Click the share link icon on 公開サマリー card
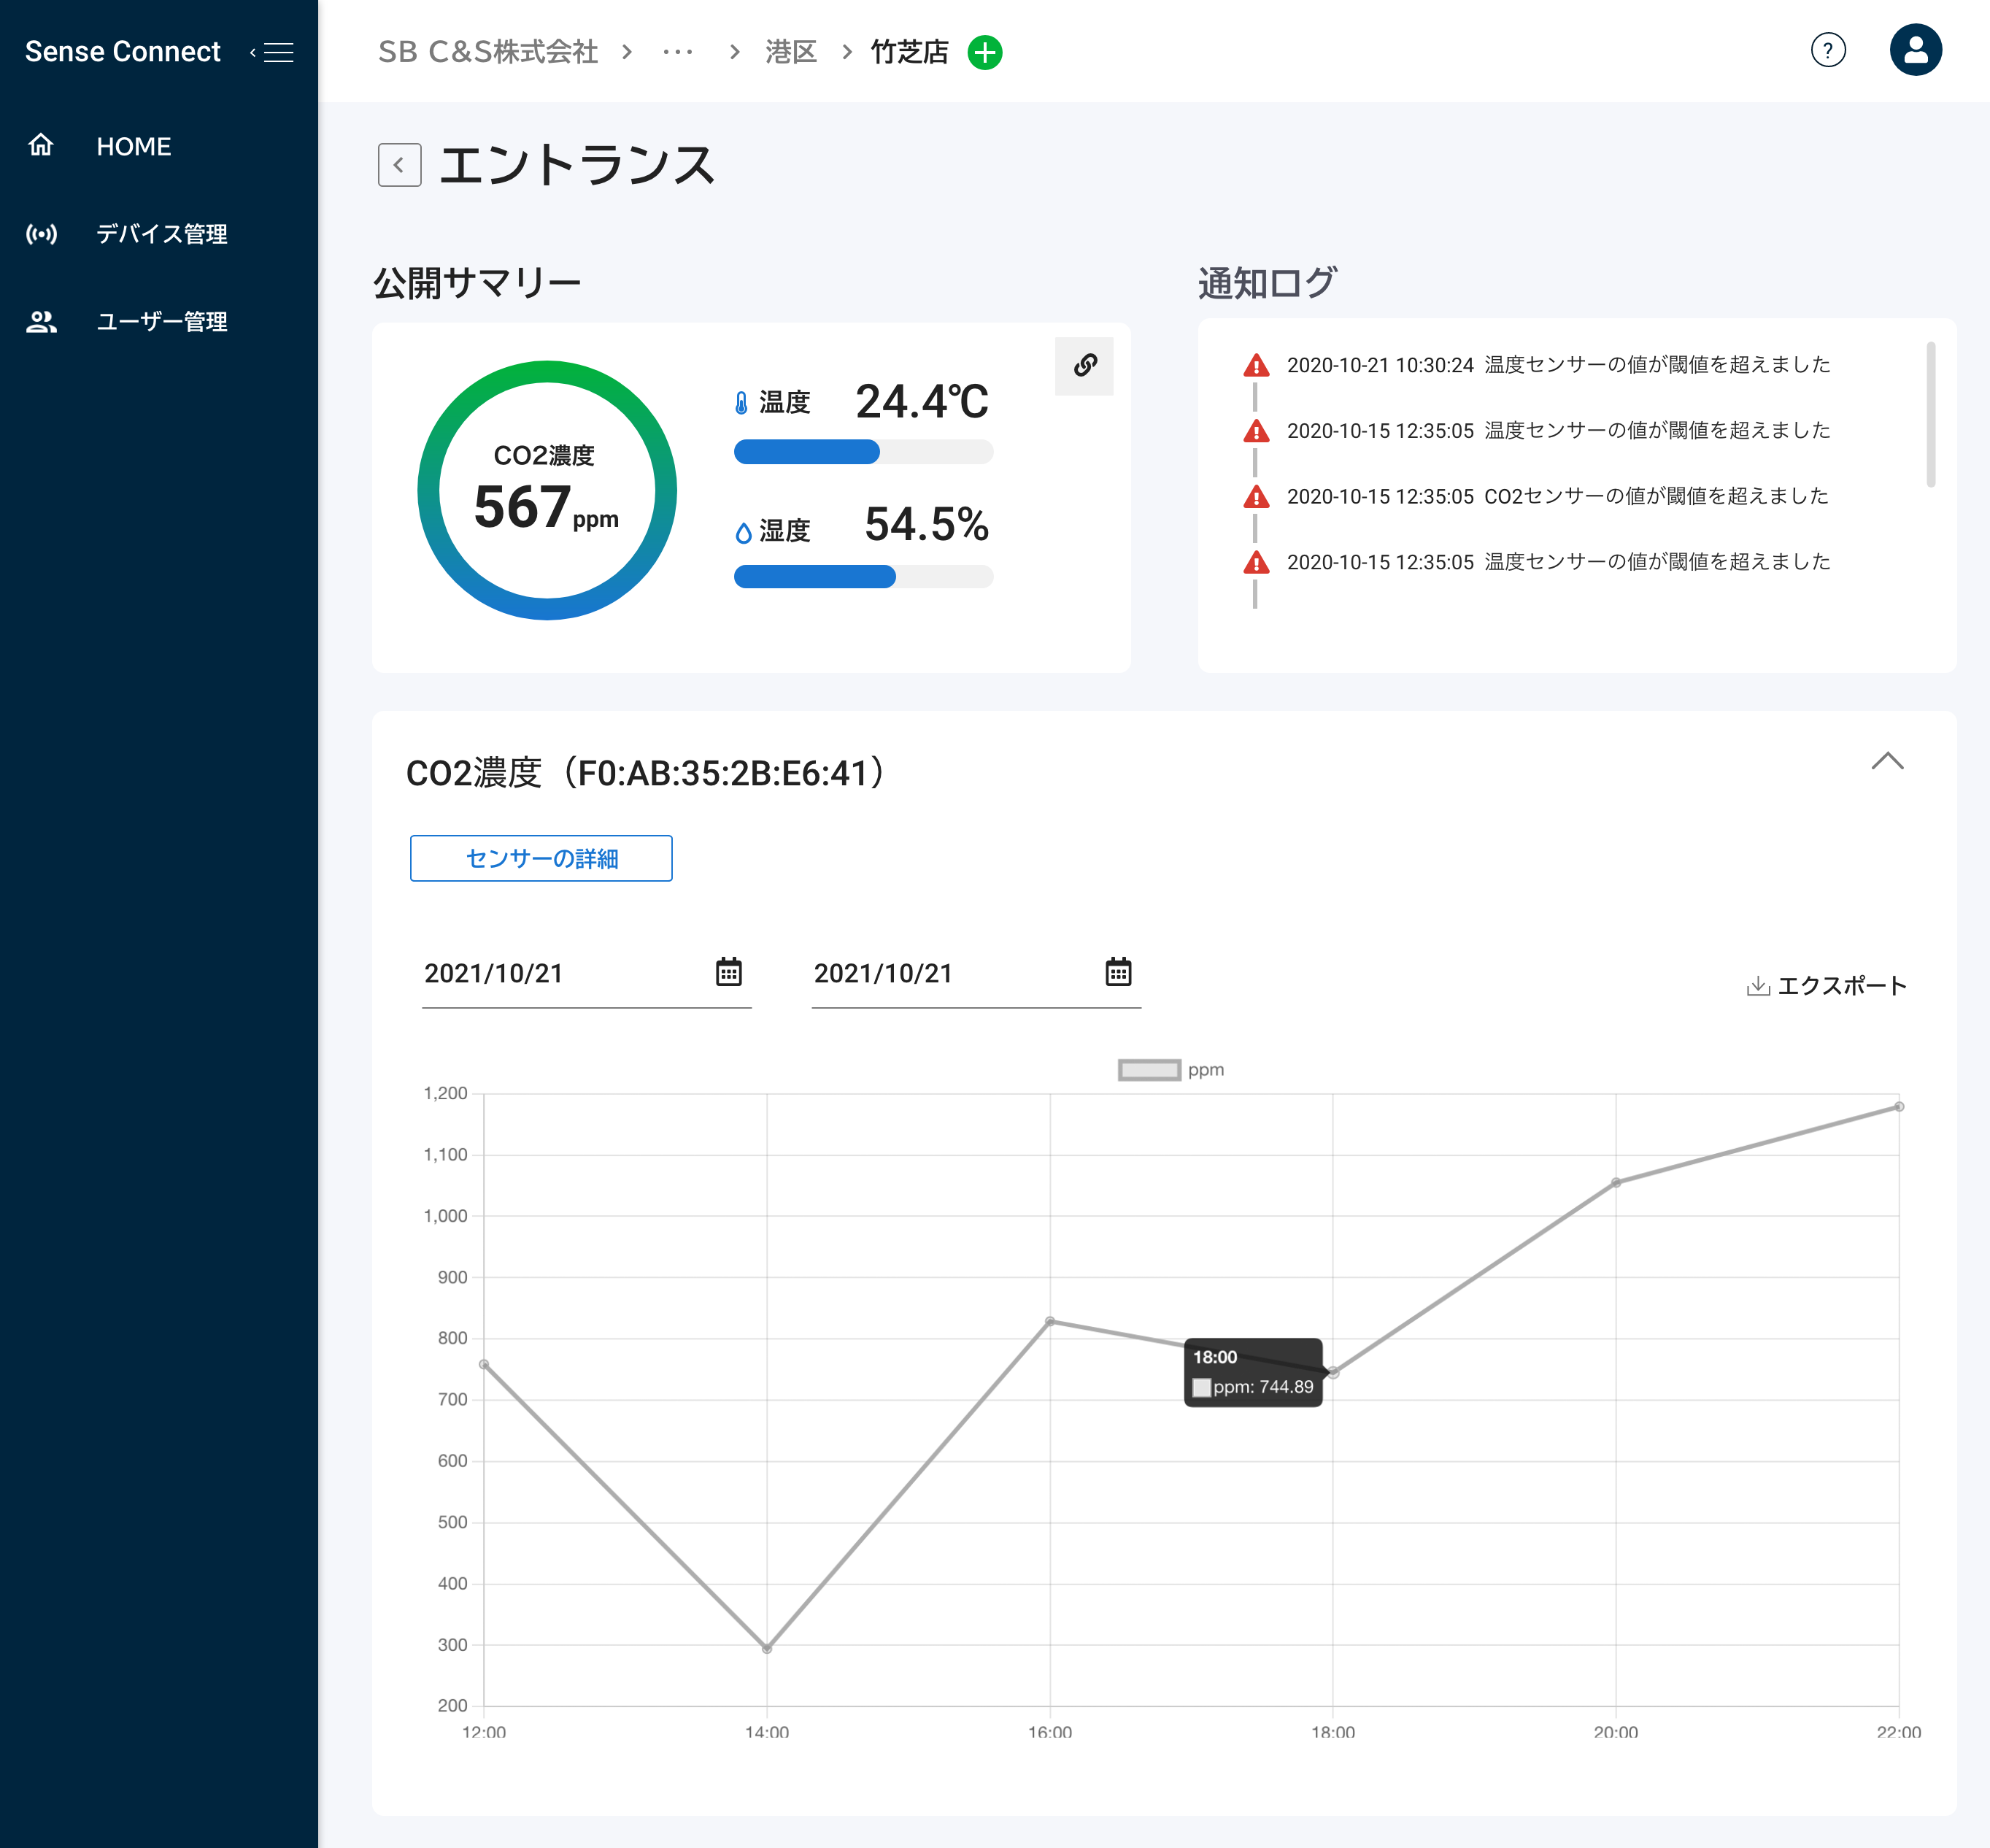 (1084, 366)
